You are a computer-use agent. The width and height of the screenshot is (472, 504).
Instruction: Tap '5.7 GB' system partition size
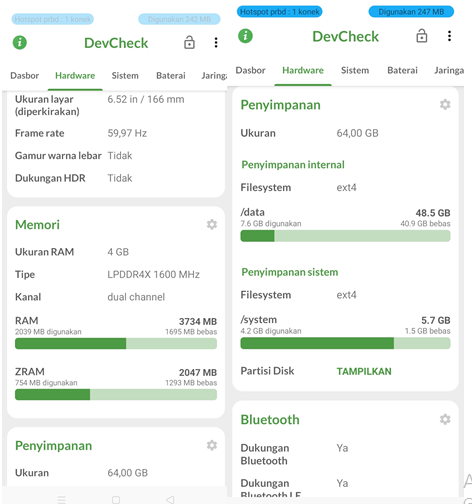point(436,320)
